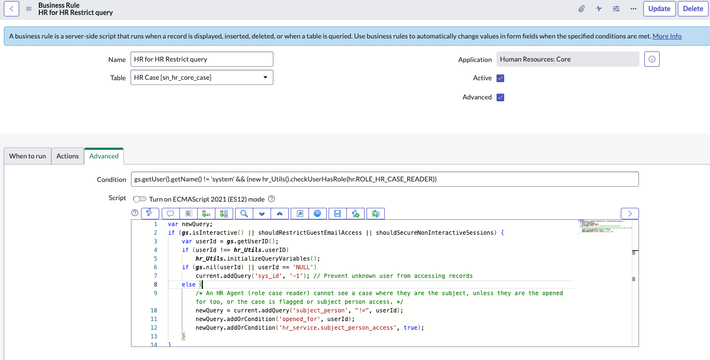The image size is (710, 360).
Task: Show Application field info icon
Action: coord(652,59)
